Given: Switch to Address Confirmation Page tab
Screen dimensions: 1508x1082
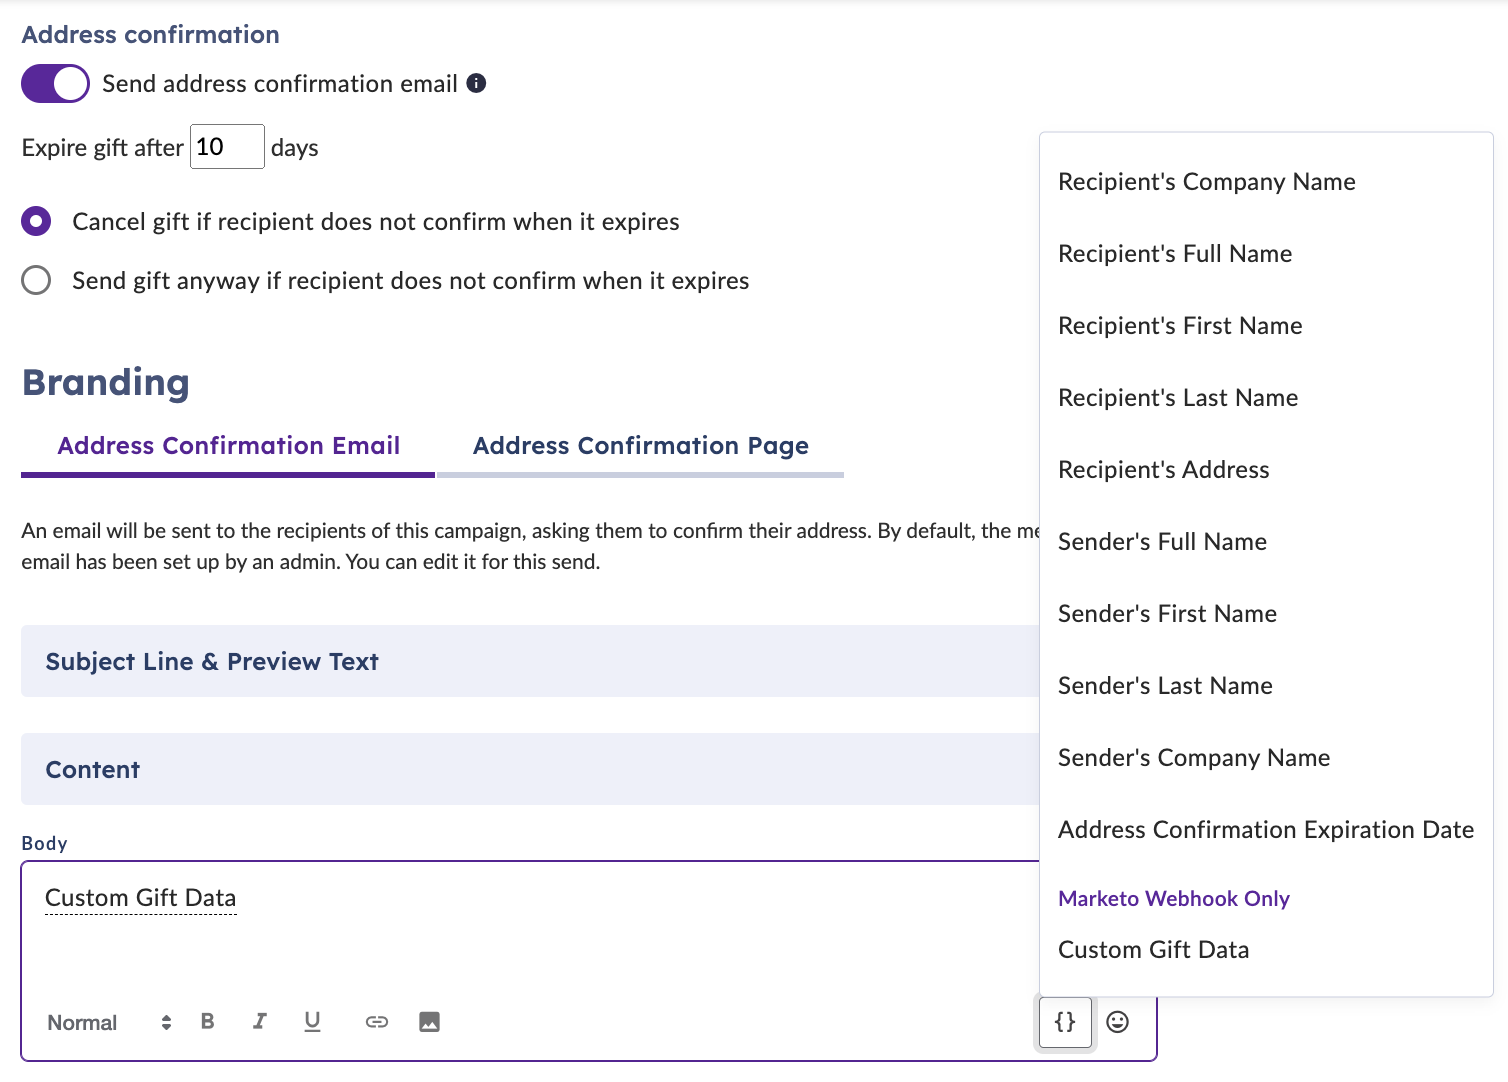Looking at the screenshot, I should [640, 446].
